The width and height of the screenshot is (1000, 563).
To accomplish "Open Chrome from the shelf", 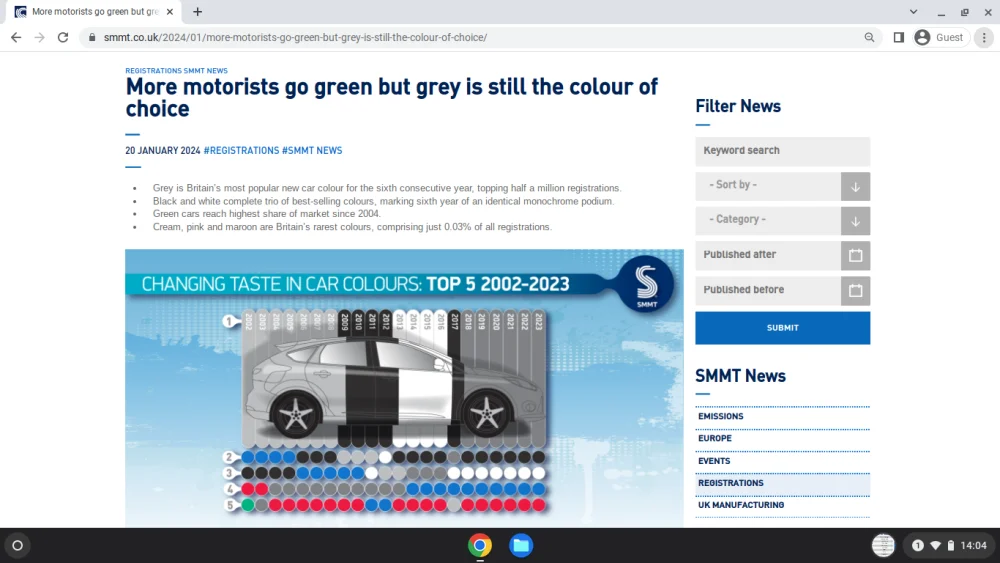I will coord(480,545).
